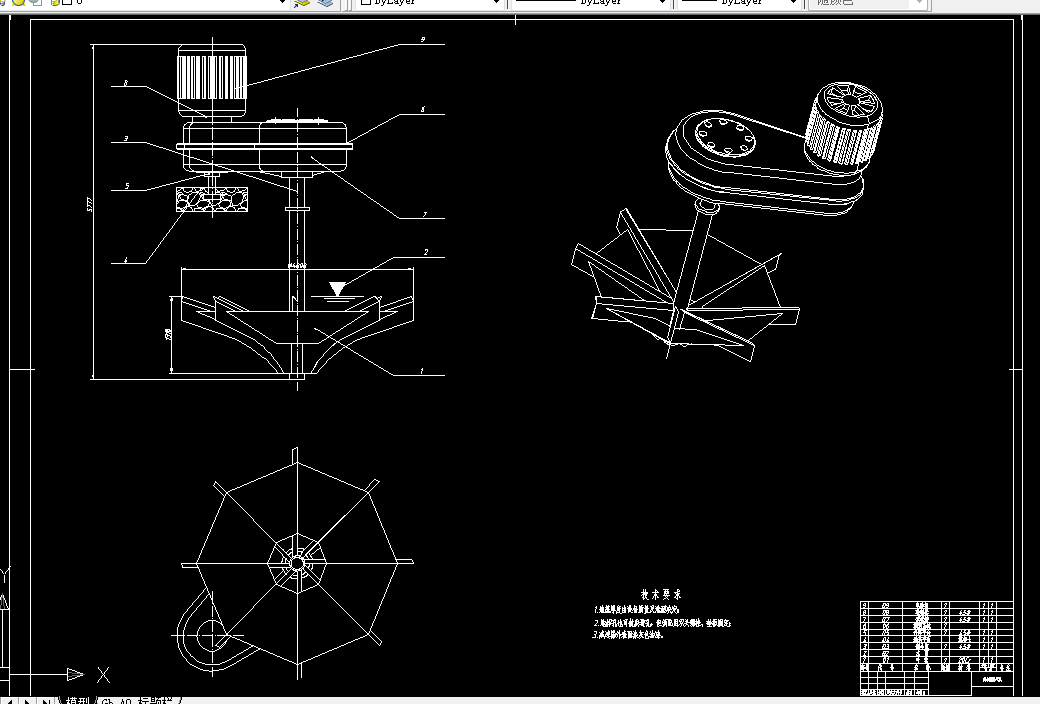Pick the ribbed motor in front view
The width and height of the screenshot is (1040, 704).
(x=212, y=78)
